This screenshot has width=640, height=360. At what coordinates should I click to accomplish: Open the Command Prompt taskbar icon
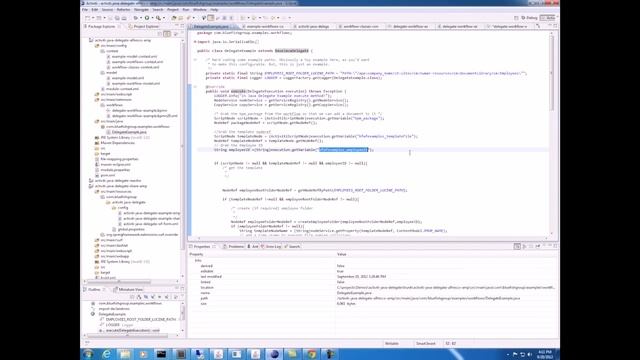pos(161,354)
